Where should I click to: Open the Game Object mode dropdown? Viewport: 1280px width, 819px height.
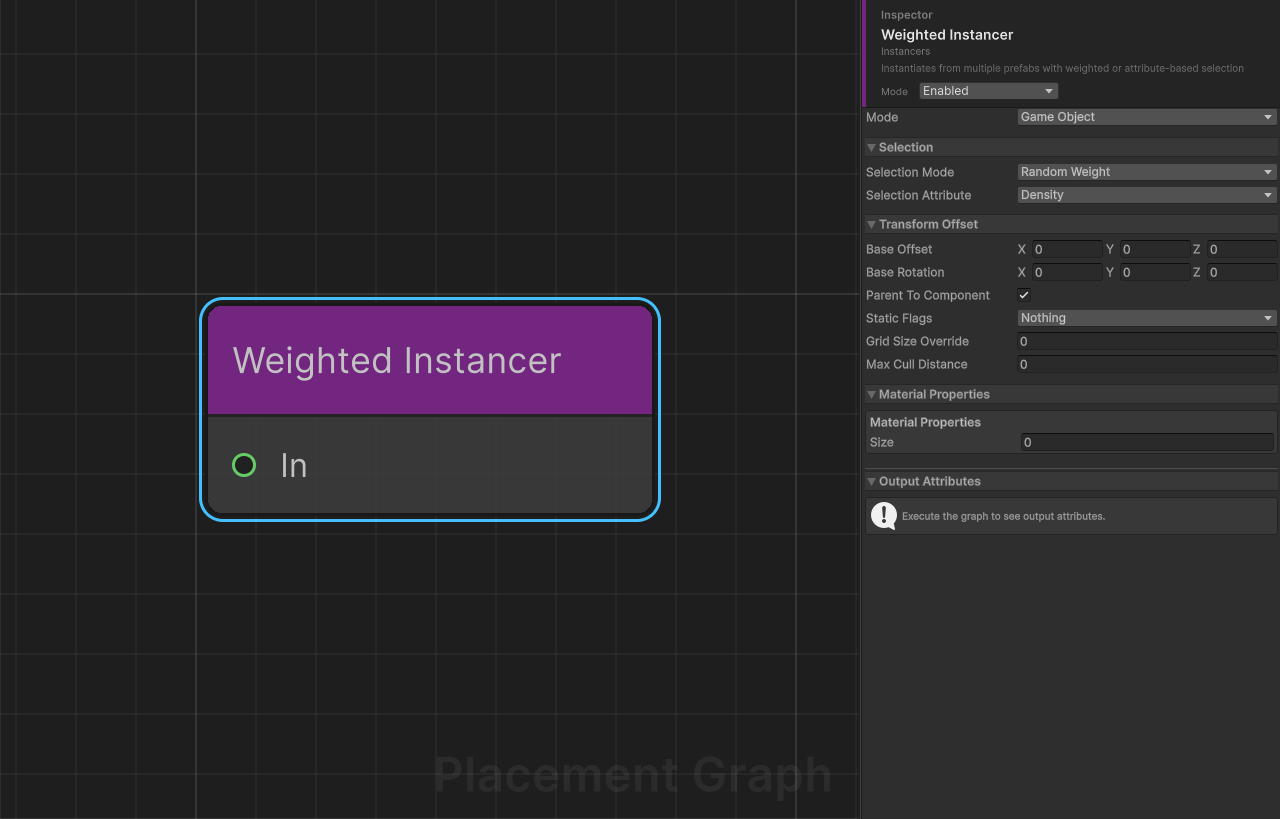[1147, 117]
